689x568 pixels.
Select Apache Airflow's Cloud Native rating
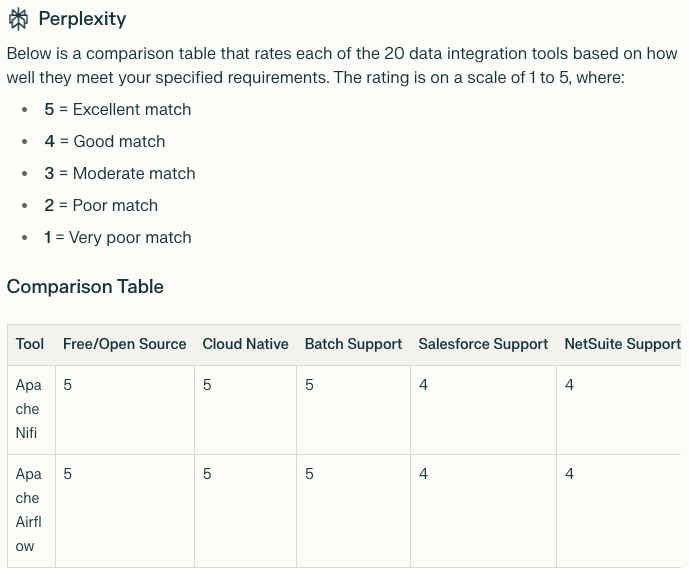click(207, 474)
